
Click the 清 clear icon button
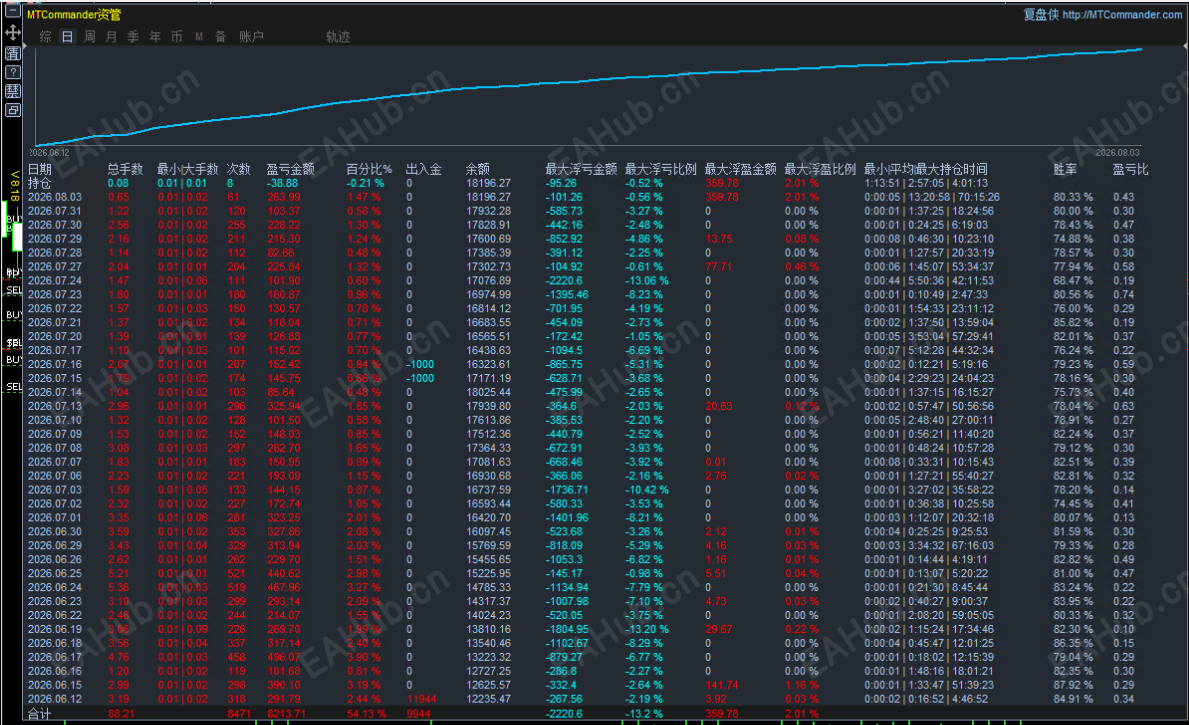pyautogui.click(x=13, y=53)
